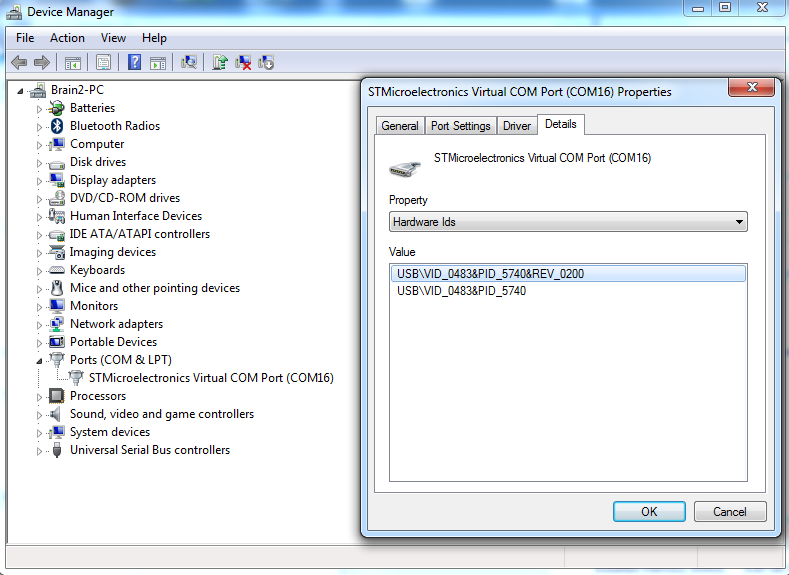Screen dimensions: 789x575
Task: Select the System devices tree item
Action: coord(110,432)
